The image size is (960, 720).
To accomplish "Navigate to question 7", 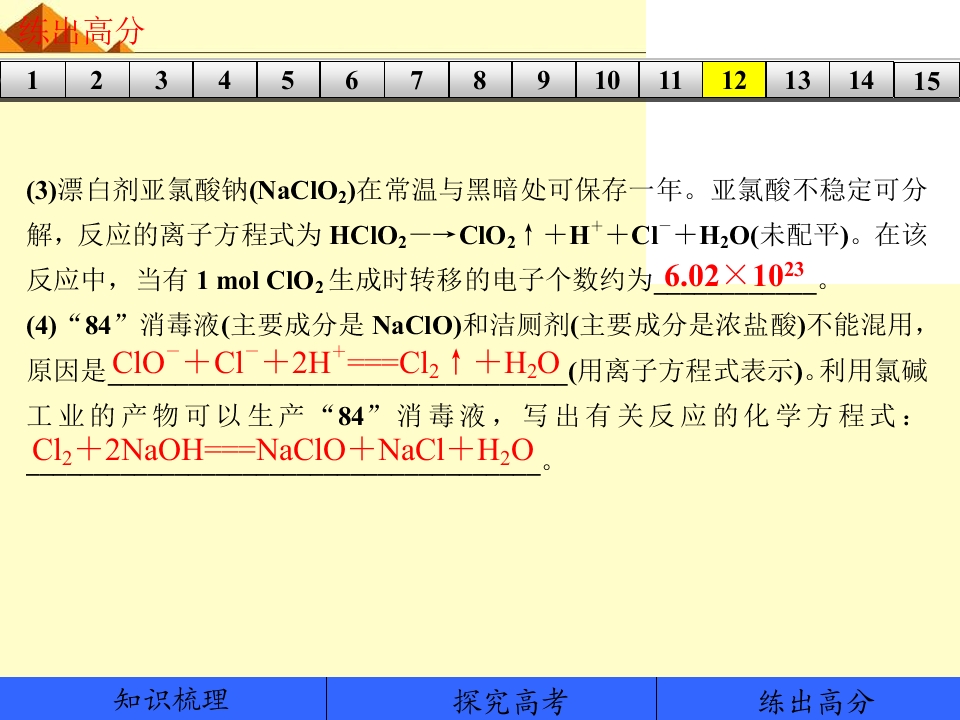I will pyautogui.click(x=416, y=80).
